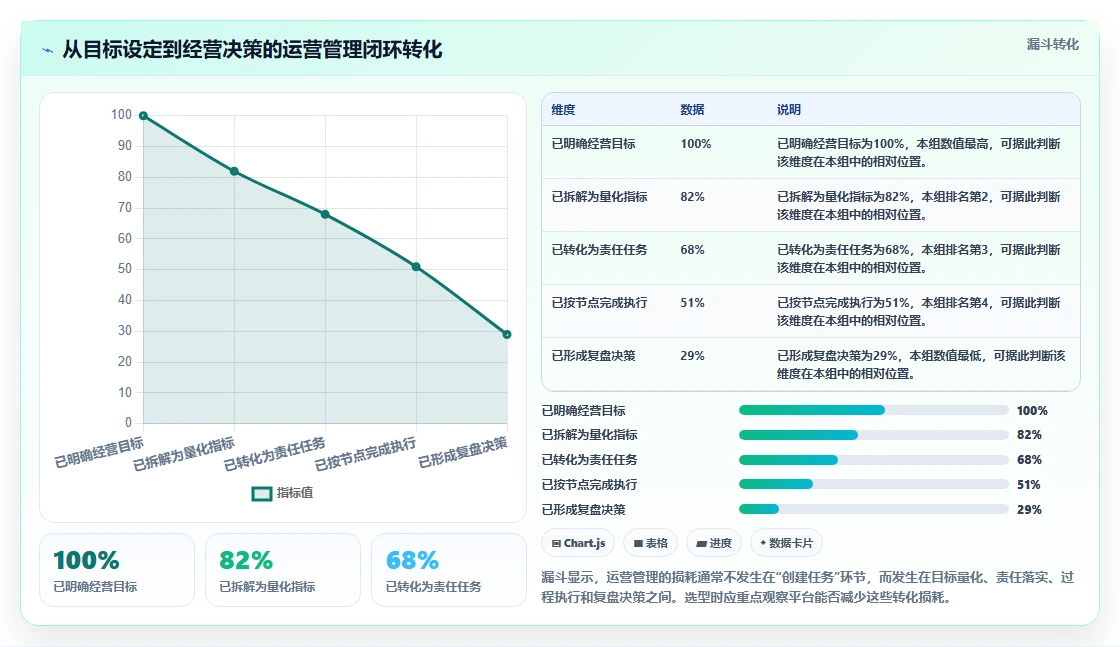This screenshot has width=1120, height=647.
Task: Open the 100% 已明确经营目标 data card
Action: click(117, 570)
